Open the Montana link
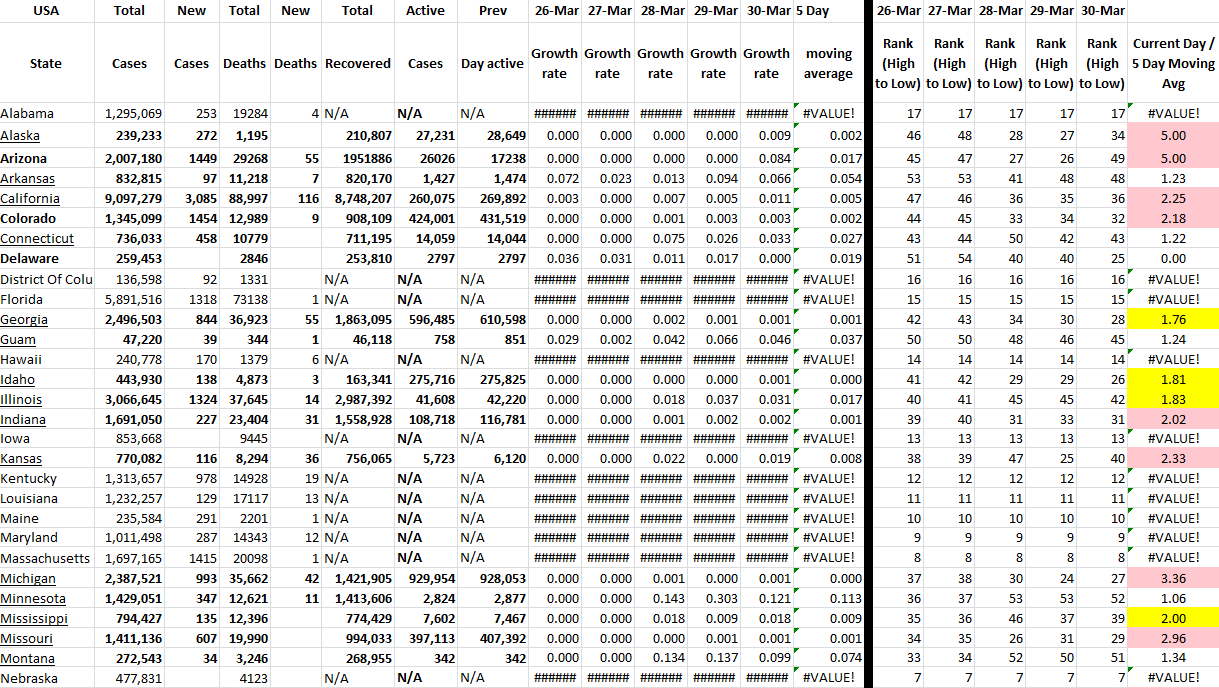Image resolution: width=1219 pixels, height=688 pixels. (x=28, y=659)
